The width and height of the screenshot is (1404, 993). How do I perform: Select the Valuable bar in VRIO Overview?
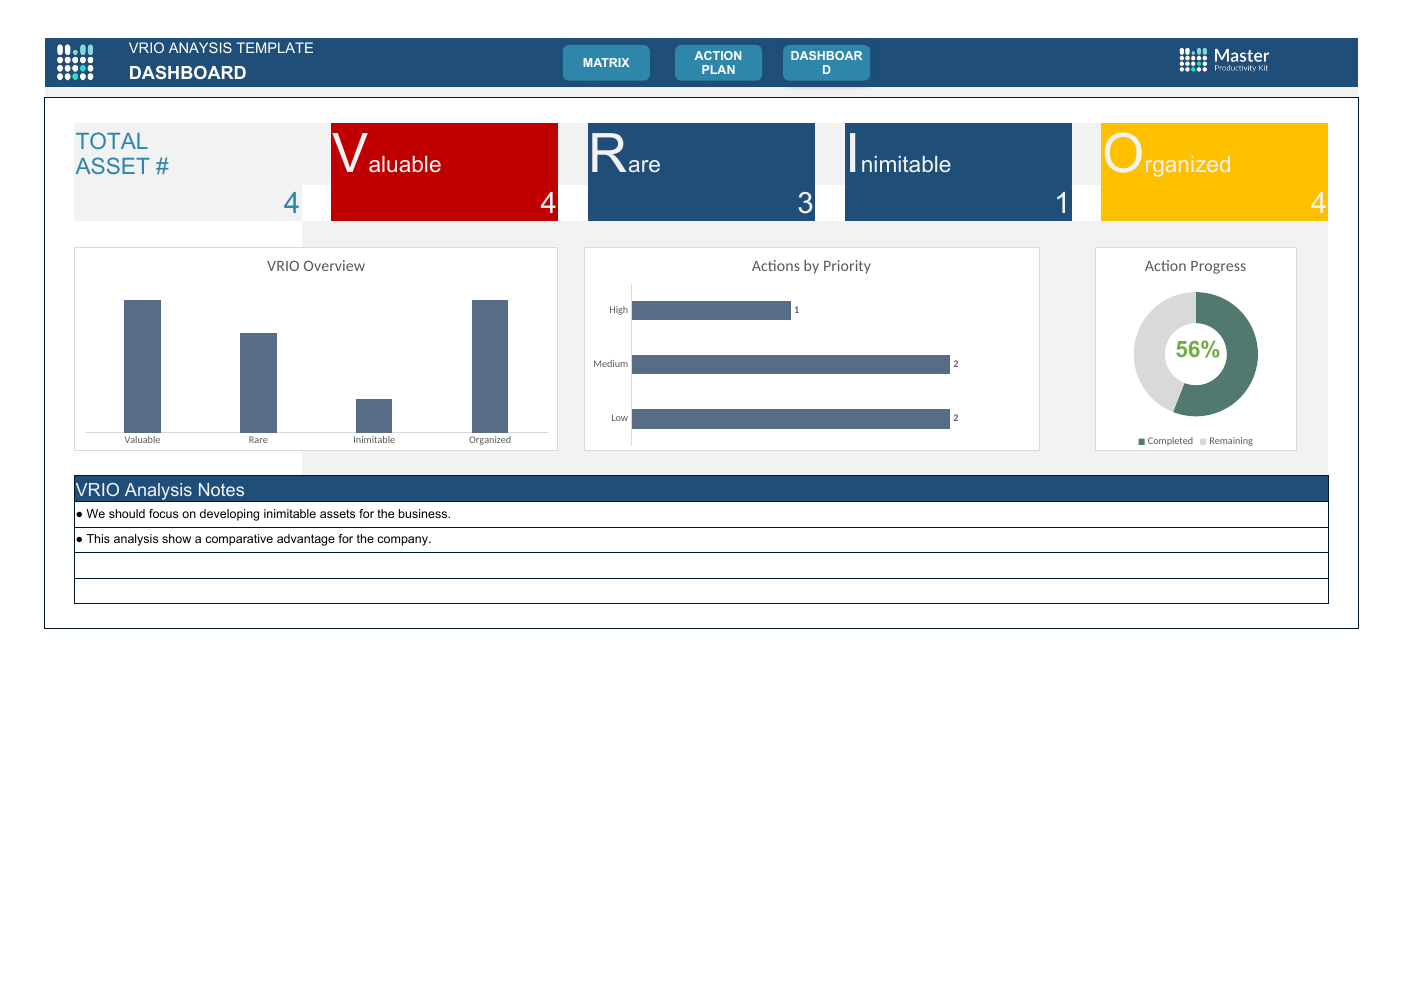point(142,366)
